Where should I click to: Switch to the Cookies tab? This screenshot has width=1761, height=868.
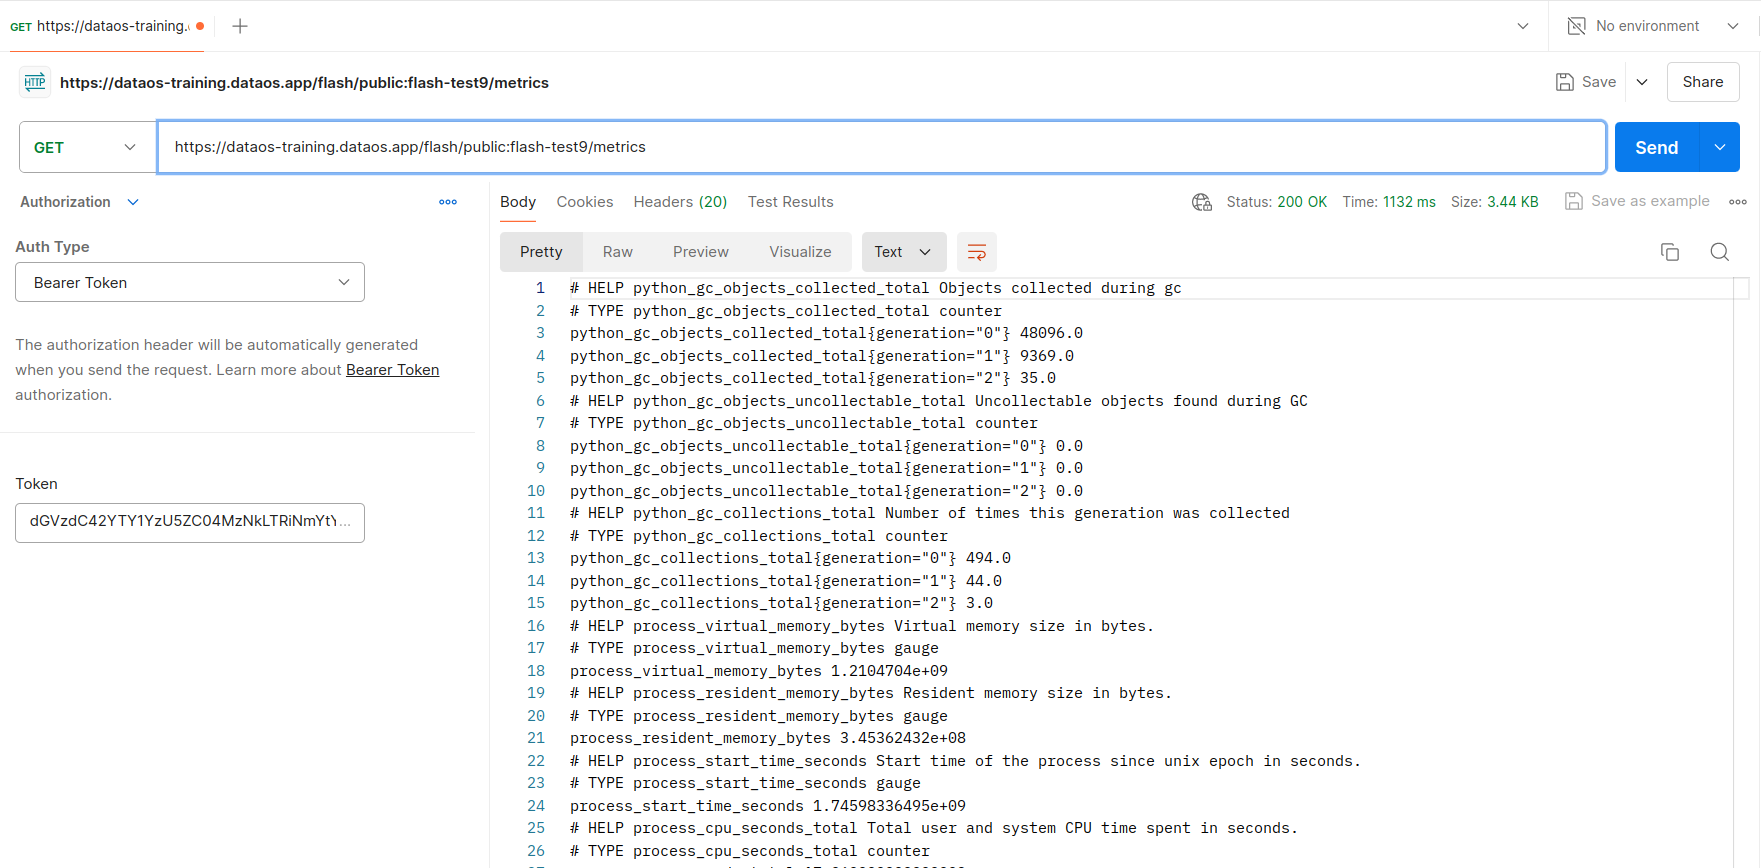point(585,202)
